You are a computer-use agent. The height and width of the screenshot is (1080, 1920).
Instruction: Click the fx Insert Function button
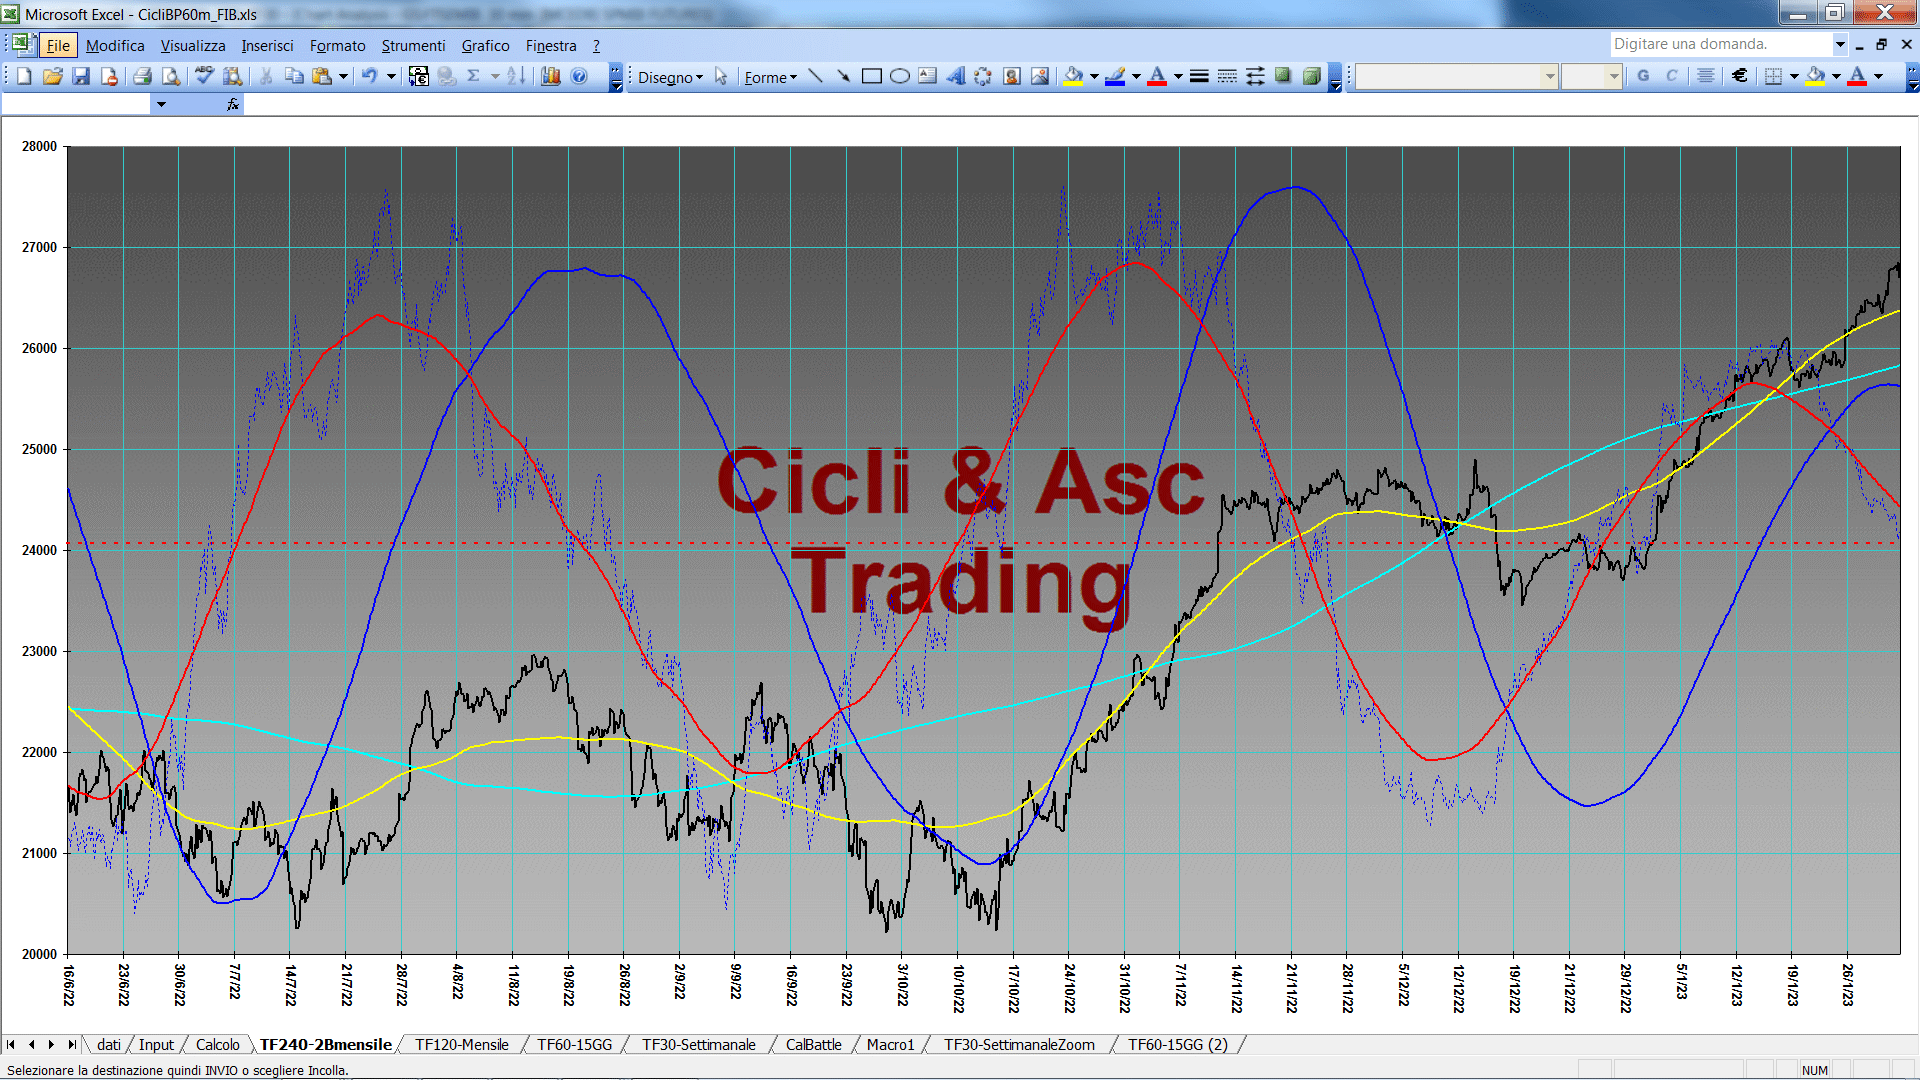tap(232, 104)
